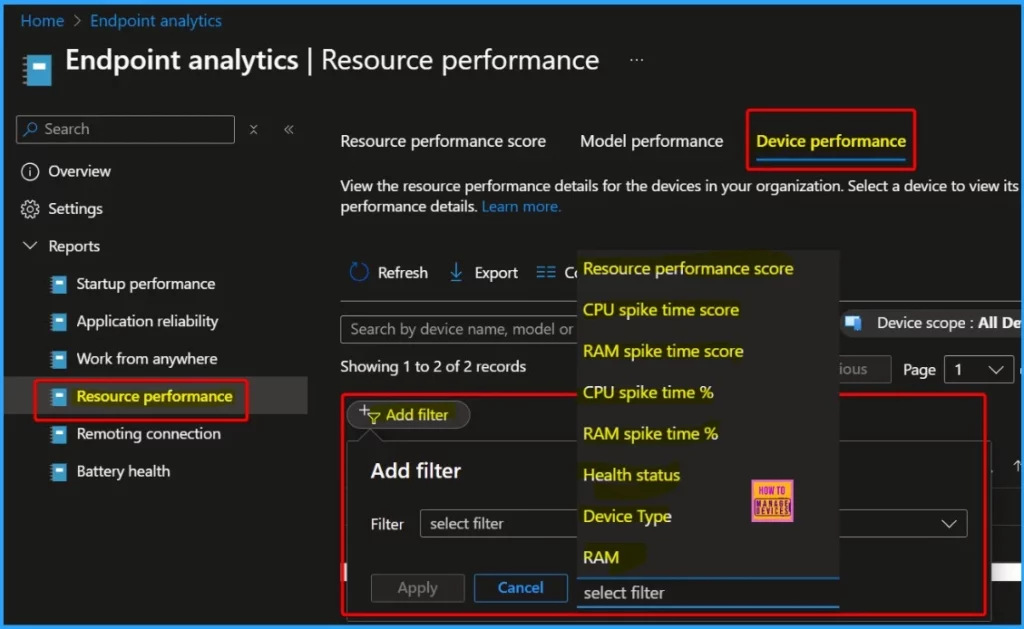
Task: Select Resource performance in sidebar
Action: coord(154,396)
